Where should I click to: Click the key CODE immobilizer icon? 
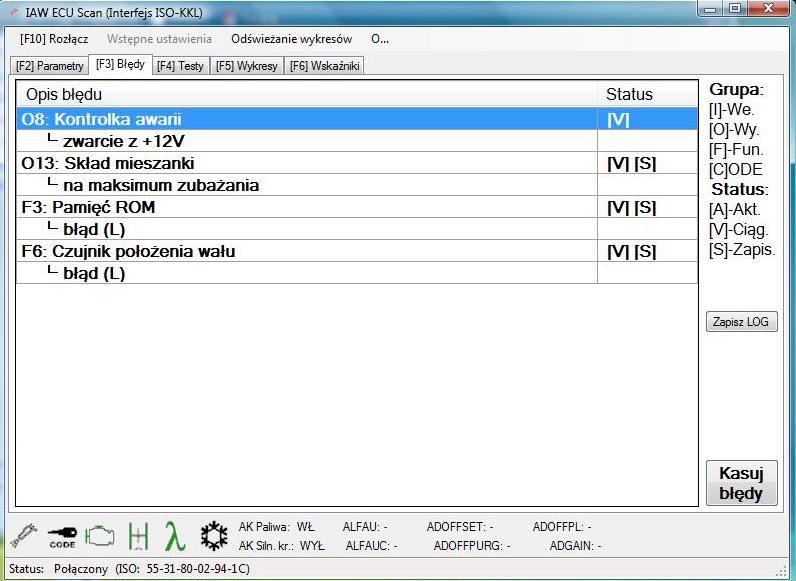click(61, 536)
